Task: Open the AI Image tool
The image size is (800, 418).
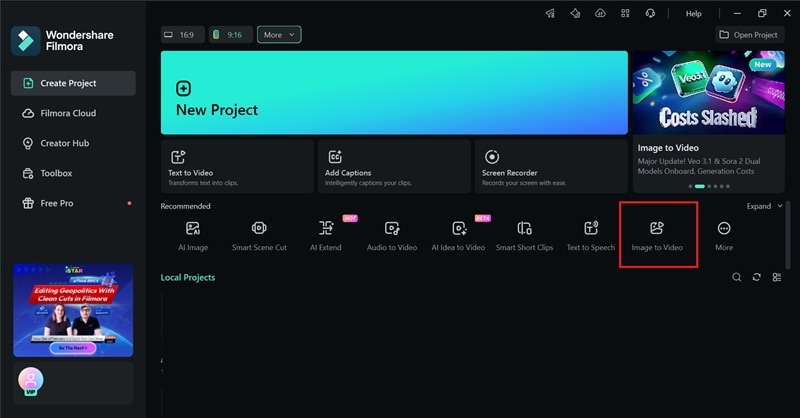Action: [193, 236]
